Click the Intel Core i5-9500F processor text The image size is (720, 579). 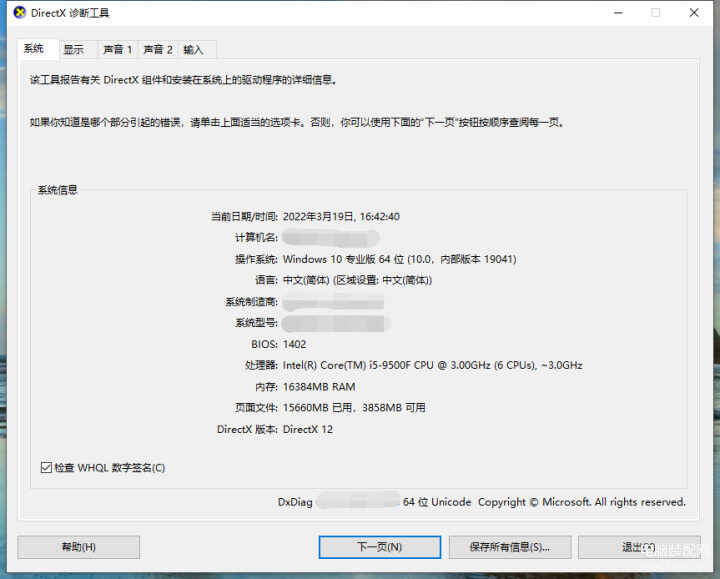pos(433,365)
